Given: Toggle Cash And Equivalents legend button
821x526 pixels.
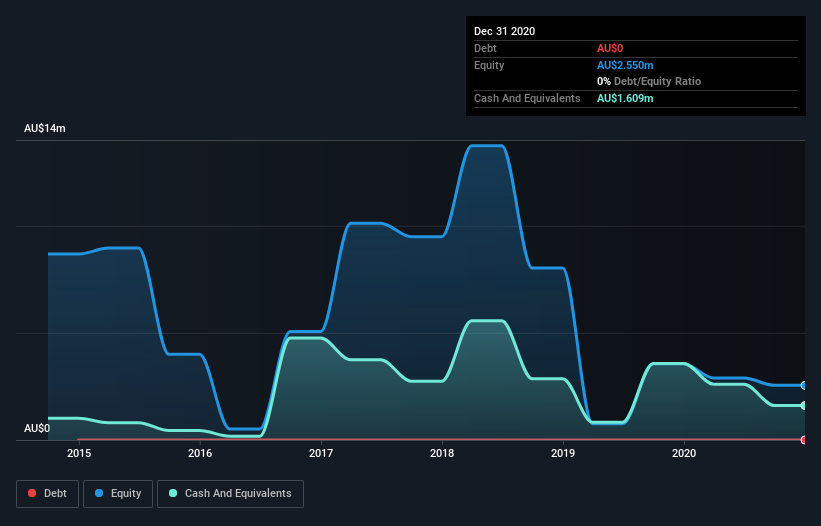Looking at the screenshot, I should tap(230, 494).
